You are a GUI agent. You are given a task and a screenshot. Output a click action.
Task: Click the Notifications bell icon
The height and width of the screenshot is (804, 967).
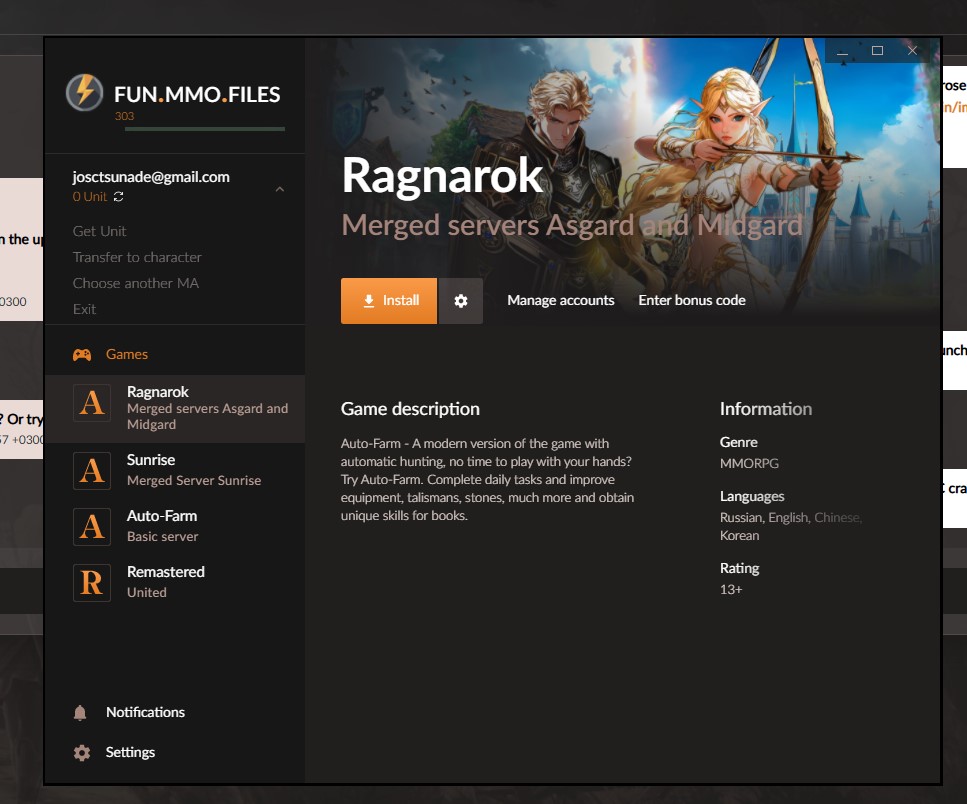pyautogui.click(x=81, y=713)
